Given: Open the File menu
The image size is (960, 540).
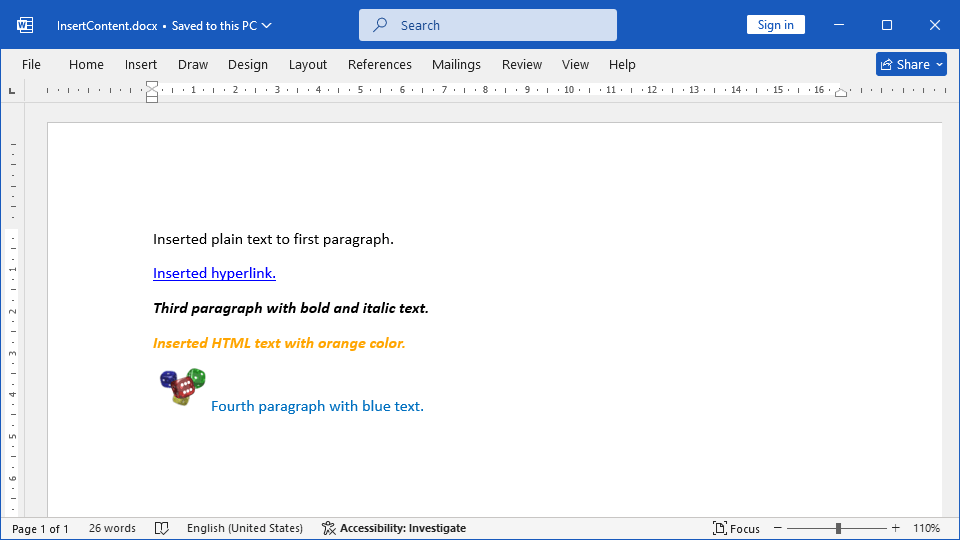Looking at the screenshot, I should tap(31, 64).
